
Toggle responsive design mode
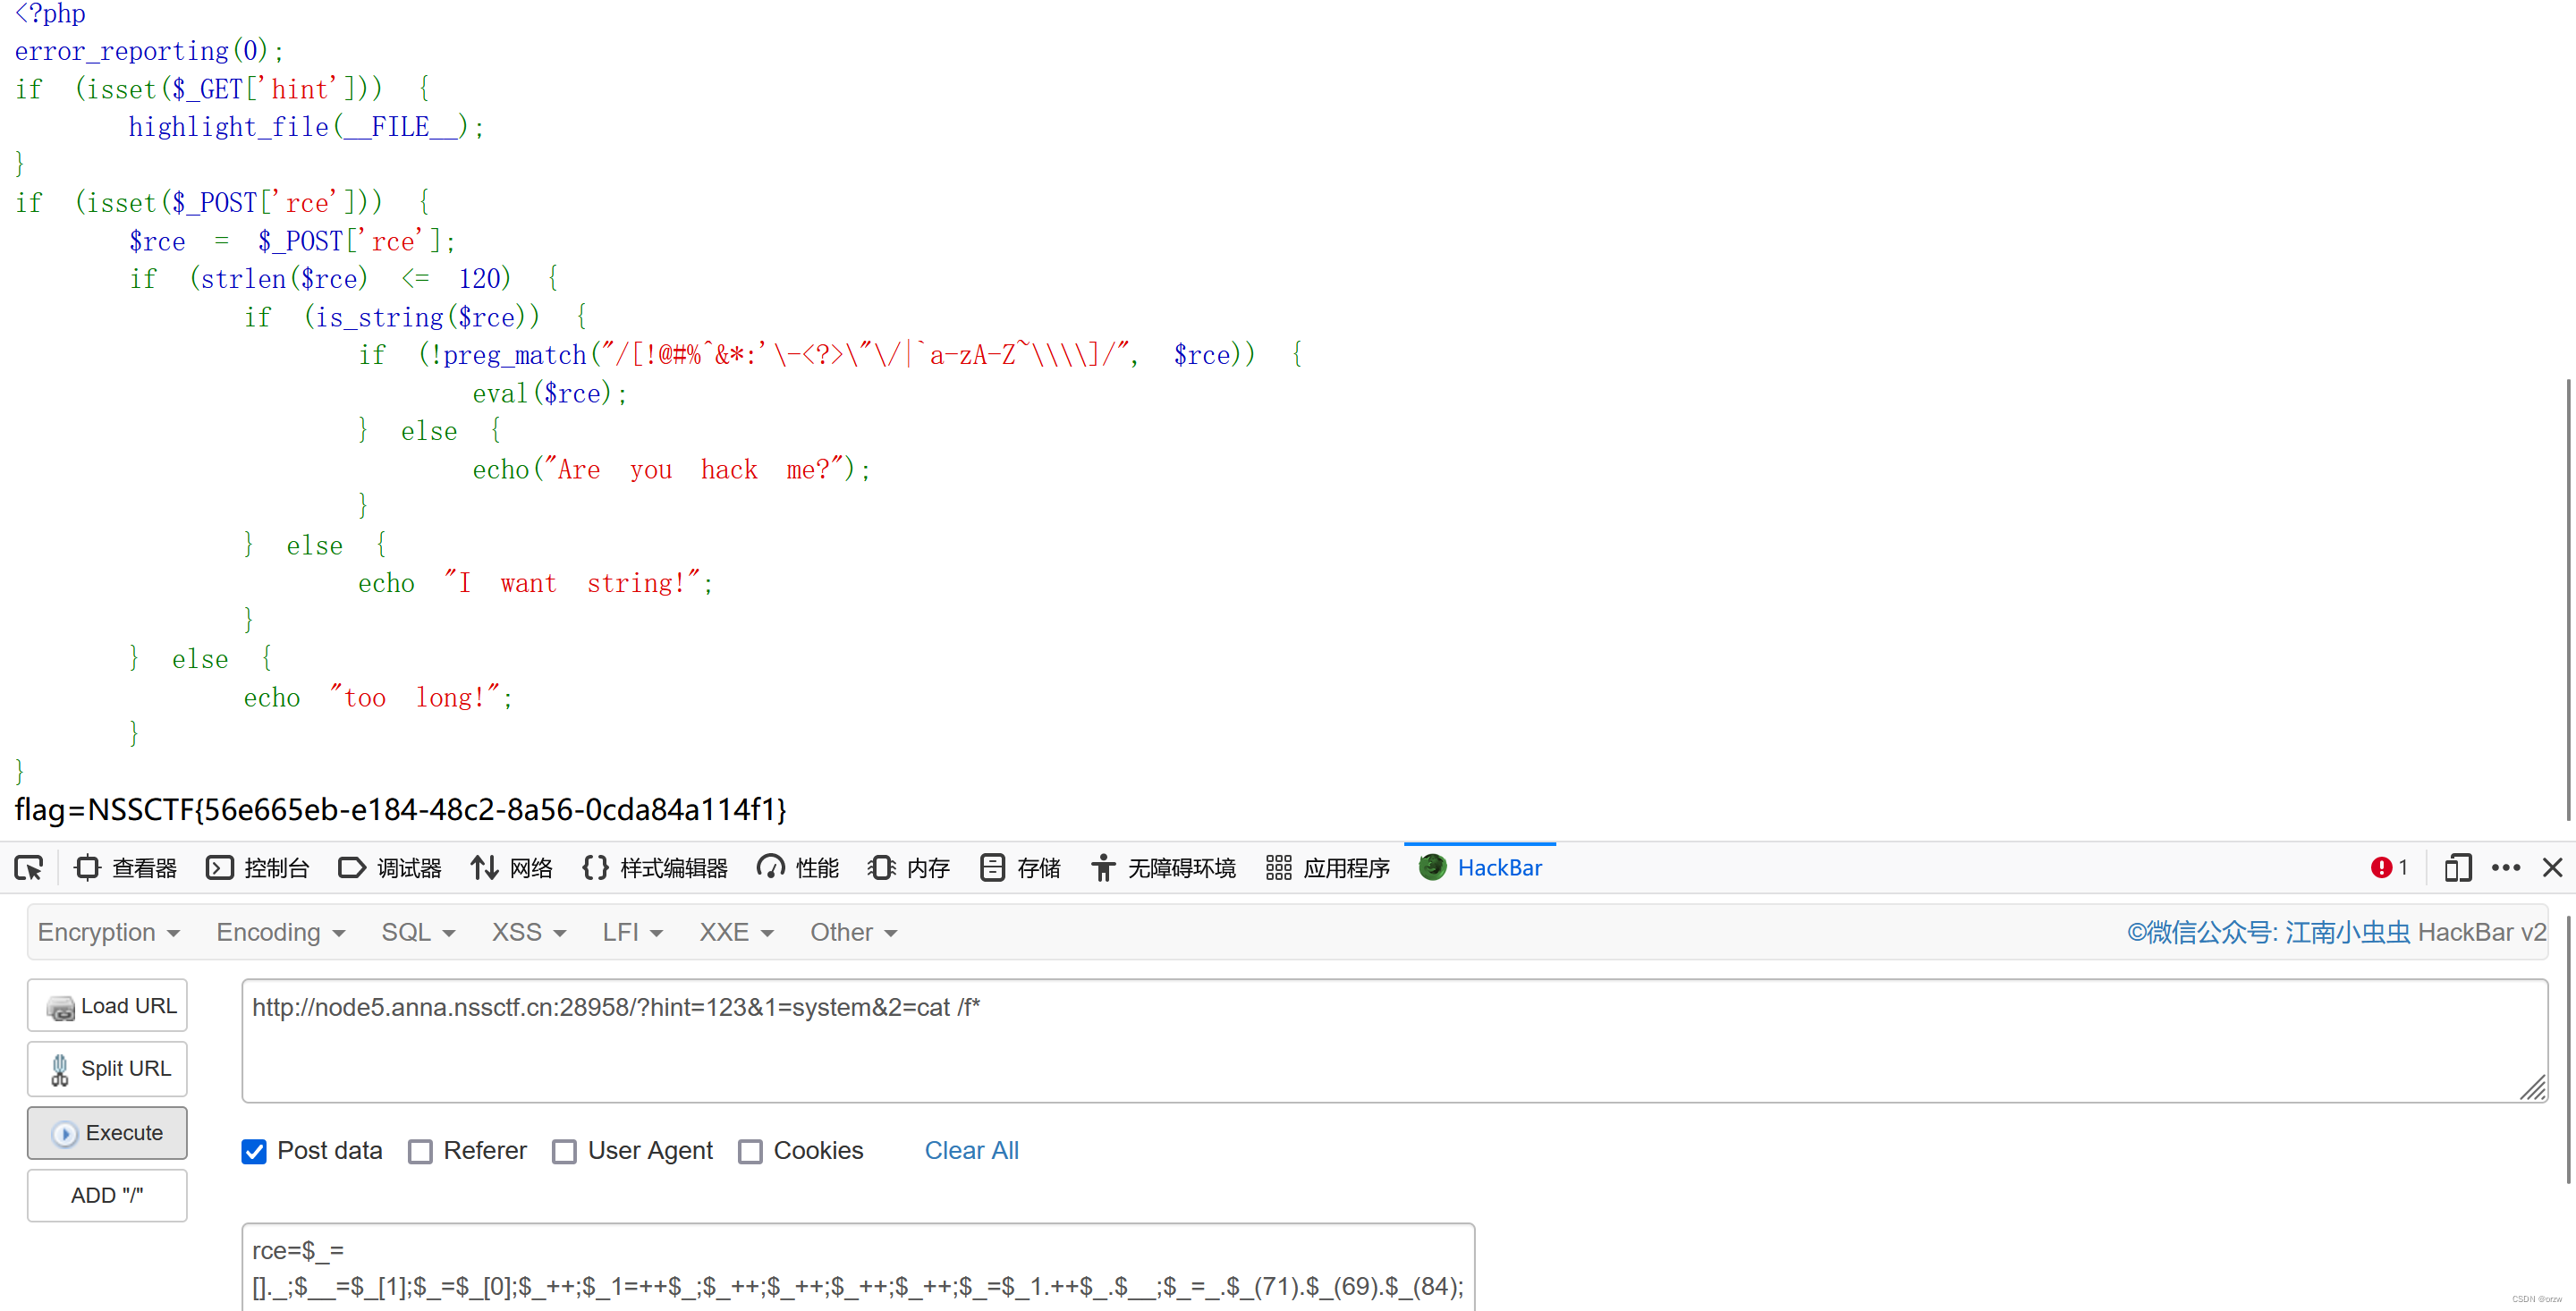tap(2458, 868)
